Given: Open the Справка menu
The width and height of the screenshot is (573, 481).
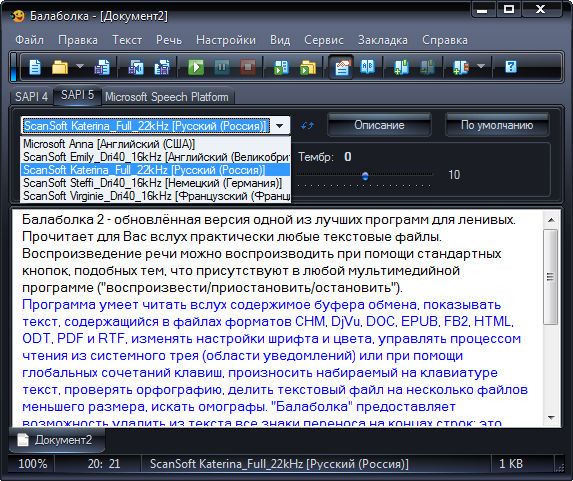Looking at the screenshot, I should pos(445,40).
